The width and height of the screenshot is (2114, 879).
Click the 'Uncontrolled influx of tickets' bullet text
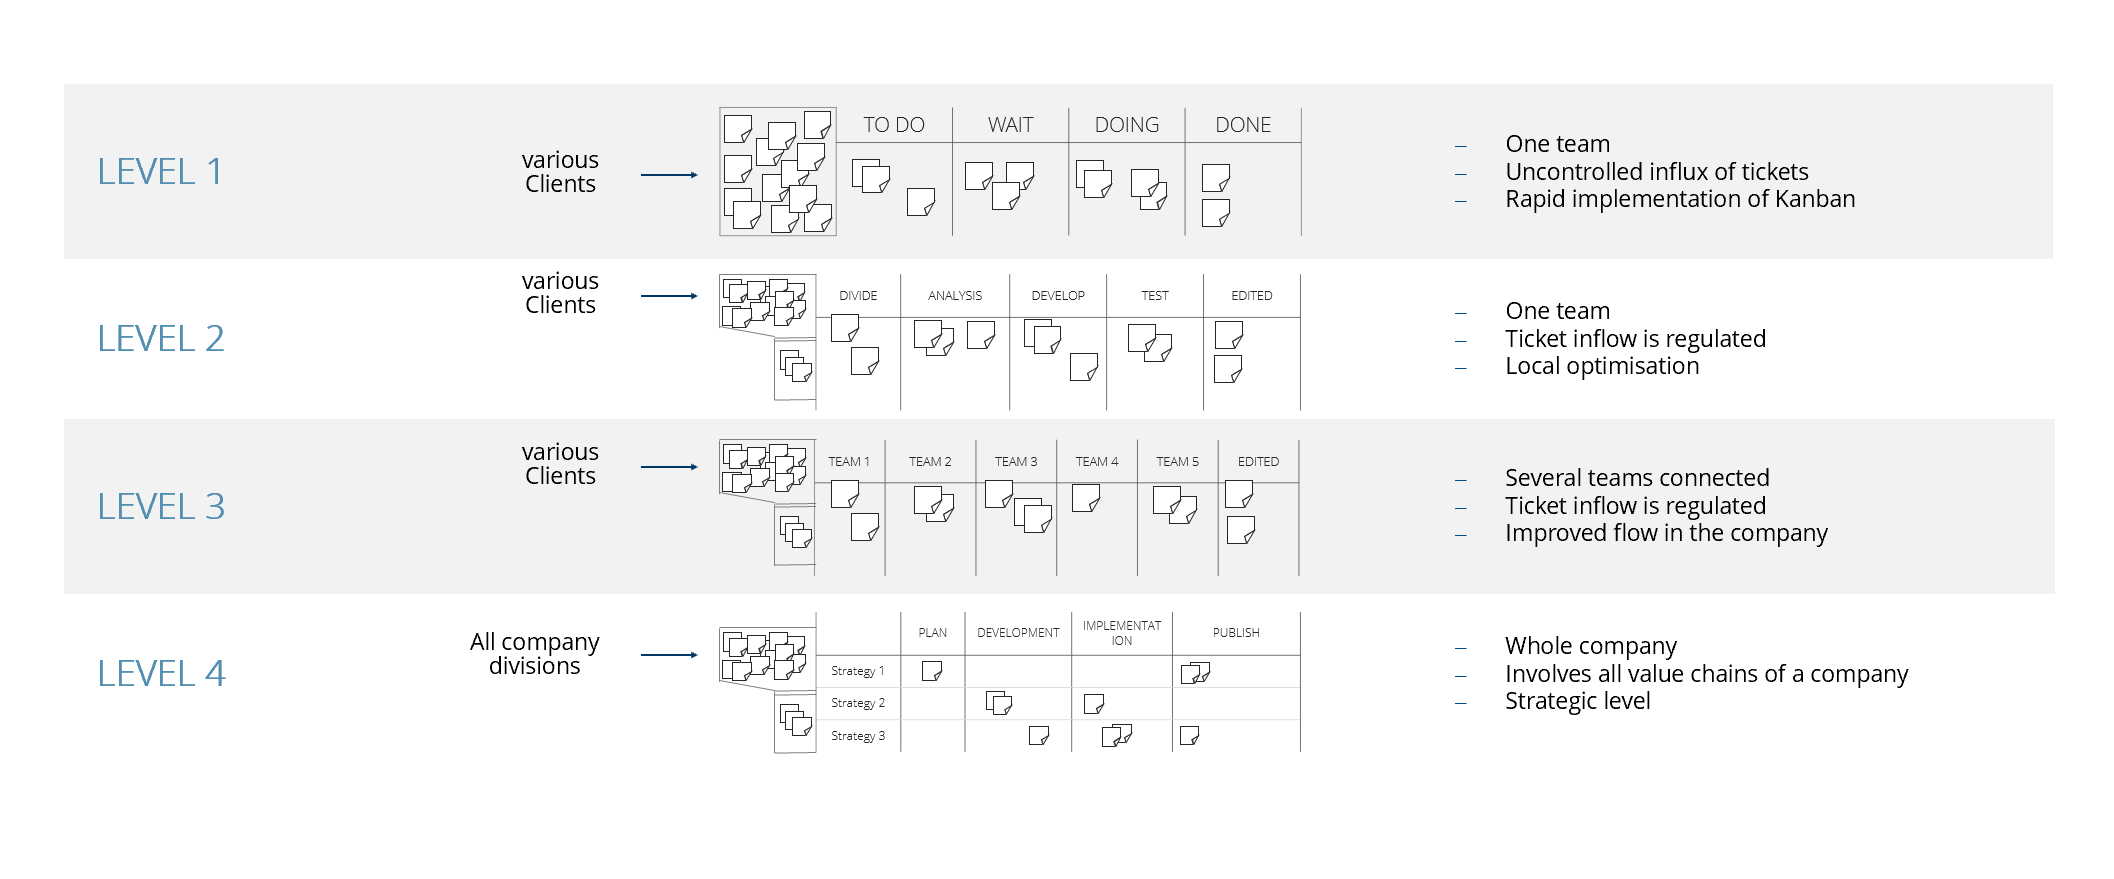[x=1657, y=172]
